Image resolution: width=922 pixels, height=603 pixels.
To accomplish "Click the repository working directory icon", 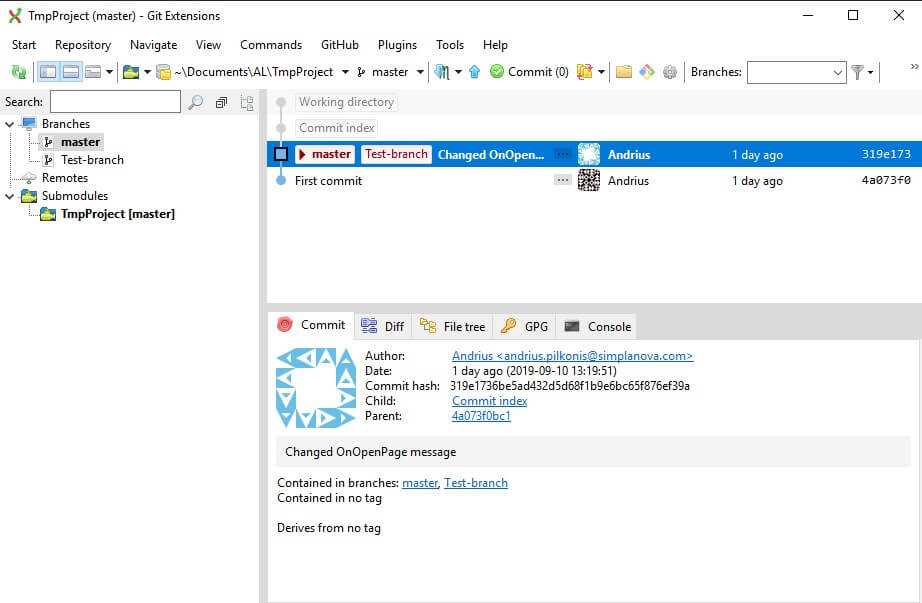I will click(163, 72).
